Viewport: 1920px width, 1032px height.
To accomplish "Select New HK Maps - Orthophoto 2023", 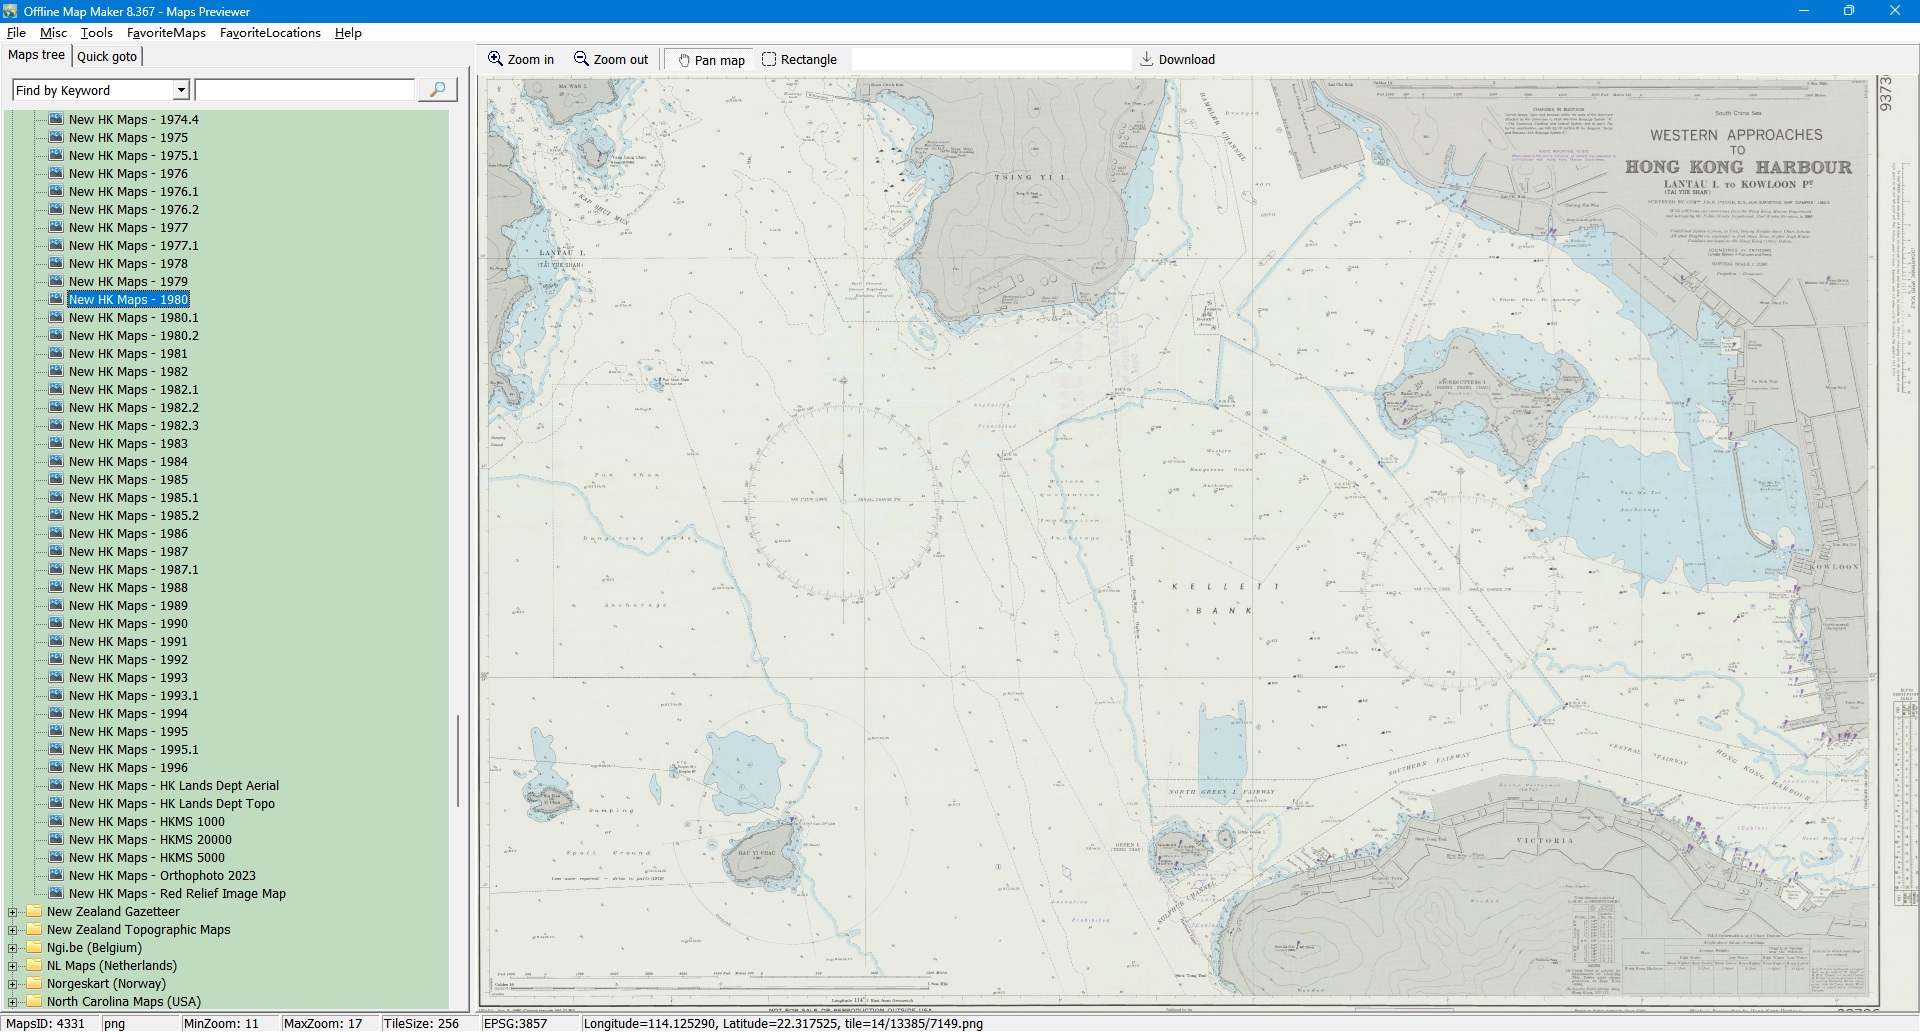I will pyautogui.click(x=161, y=876).
